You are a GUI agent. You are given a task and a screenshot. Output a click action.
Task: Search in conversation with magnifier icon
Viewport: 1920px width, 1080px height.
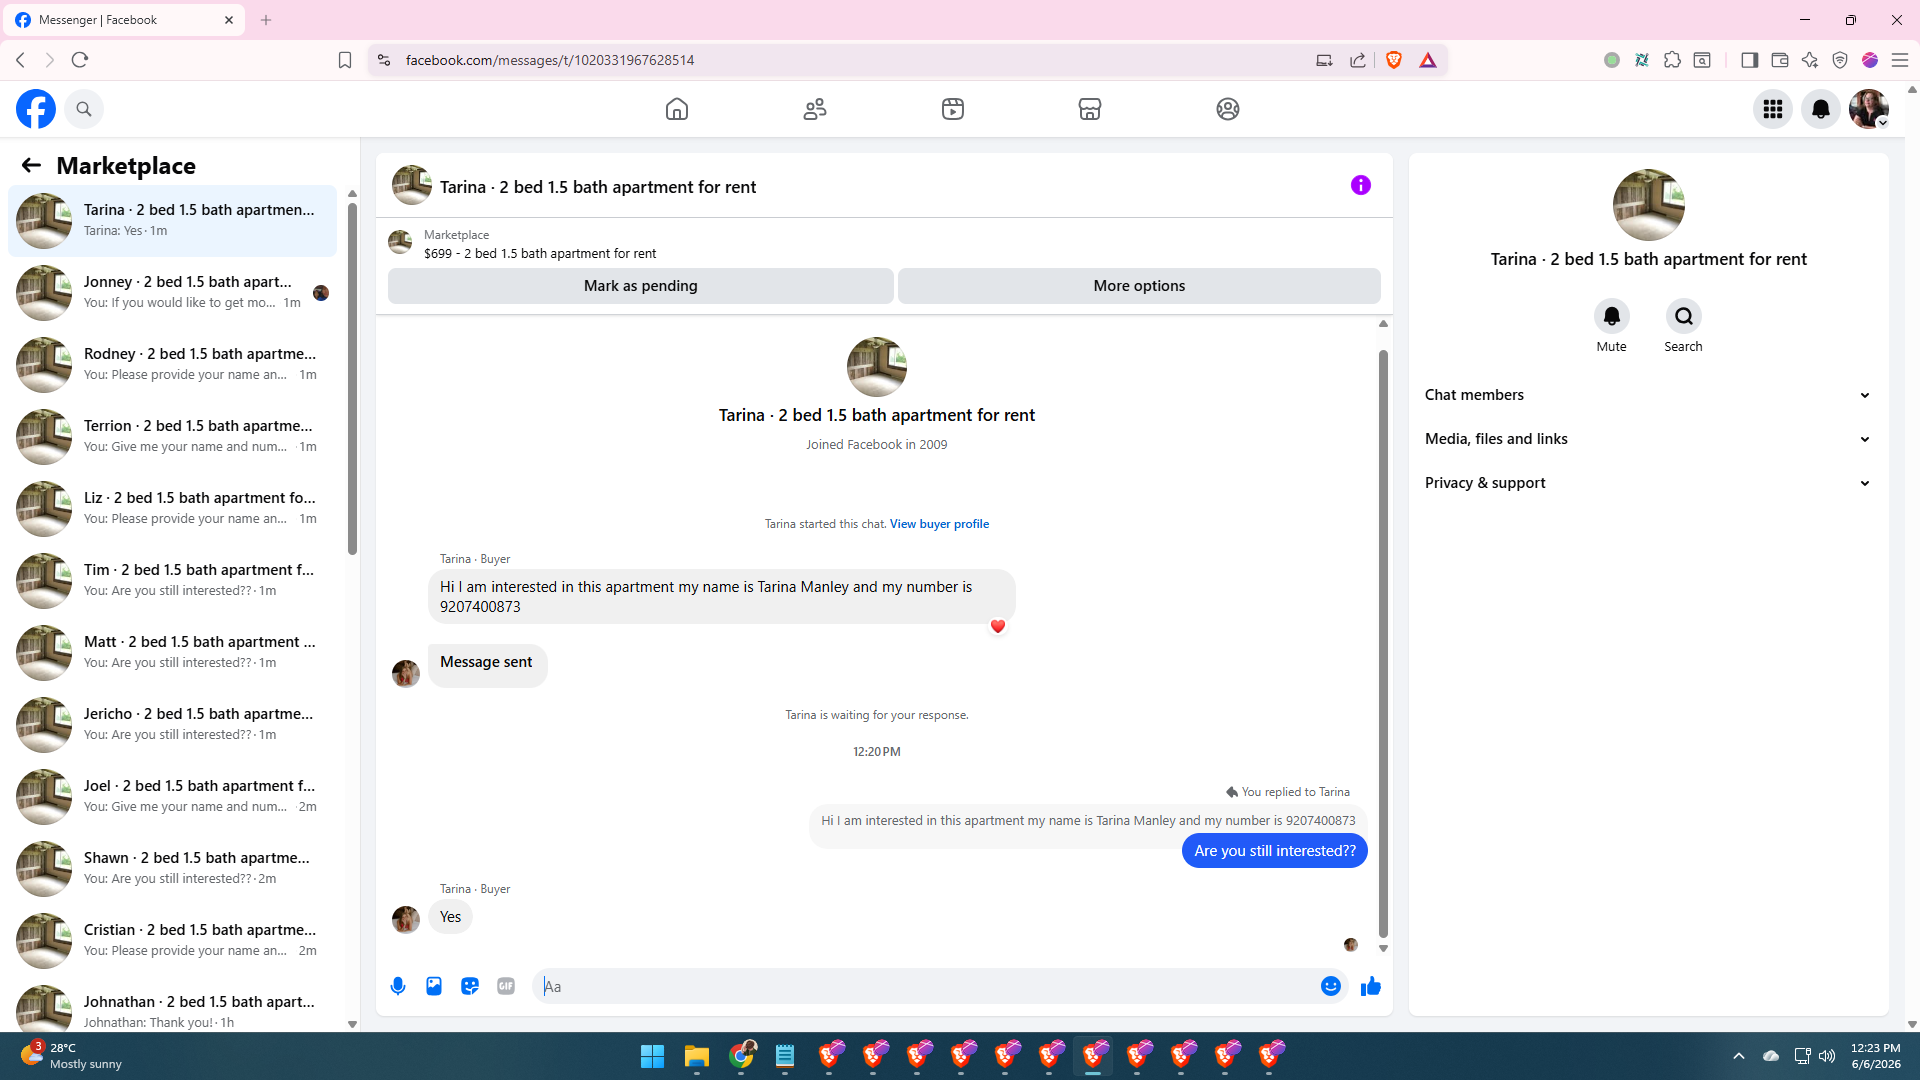tap(1684, 316)
